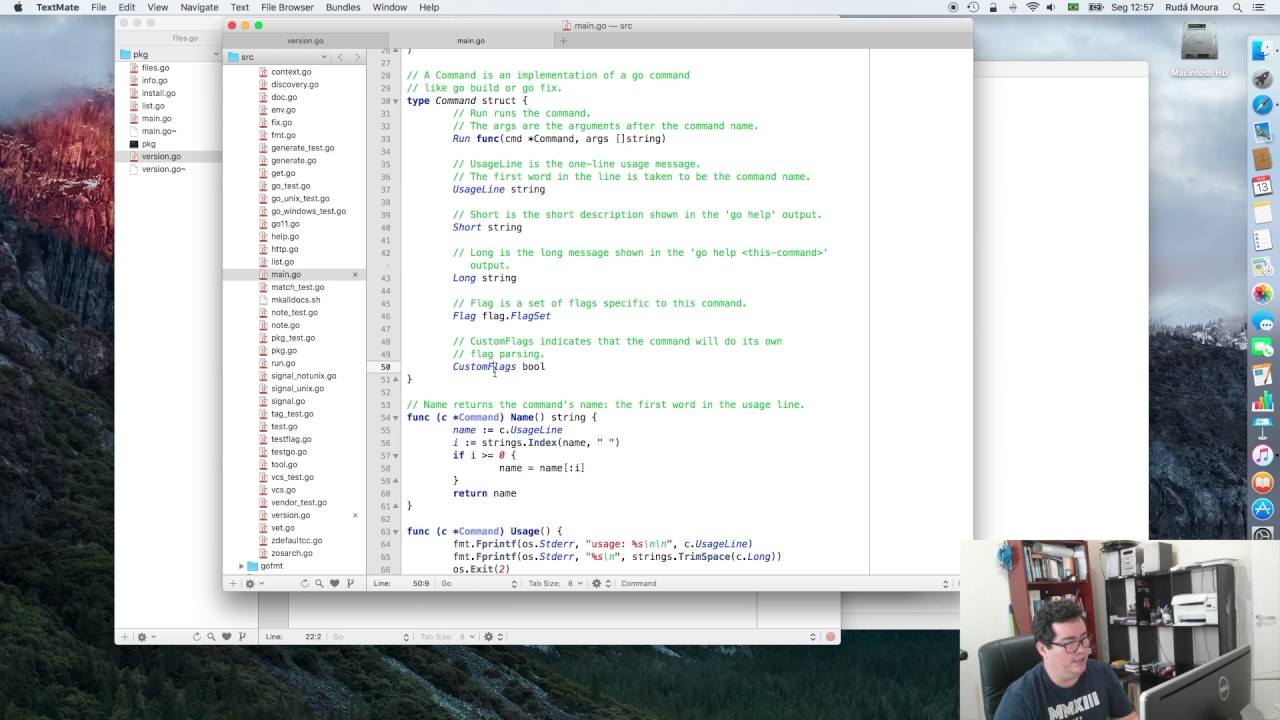Toggle the fold marker on line 30
The width and height of the screenshot is (1280, 720).
(396, 101)
